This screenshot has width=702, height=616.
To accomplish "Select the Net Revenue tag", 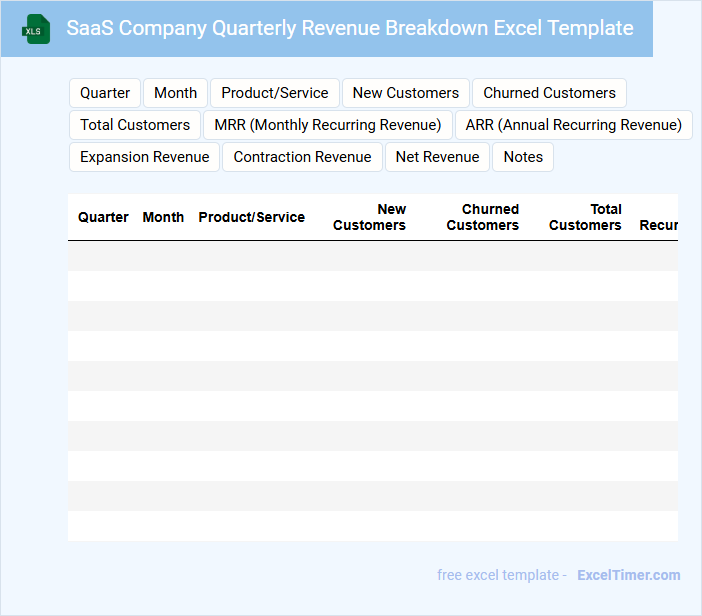I will click(x=437, y=157).
